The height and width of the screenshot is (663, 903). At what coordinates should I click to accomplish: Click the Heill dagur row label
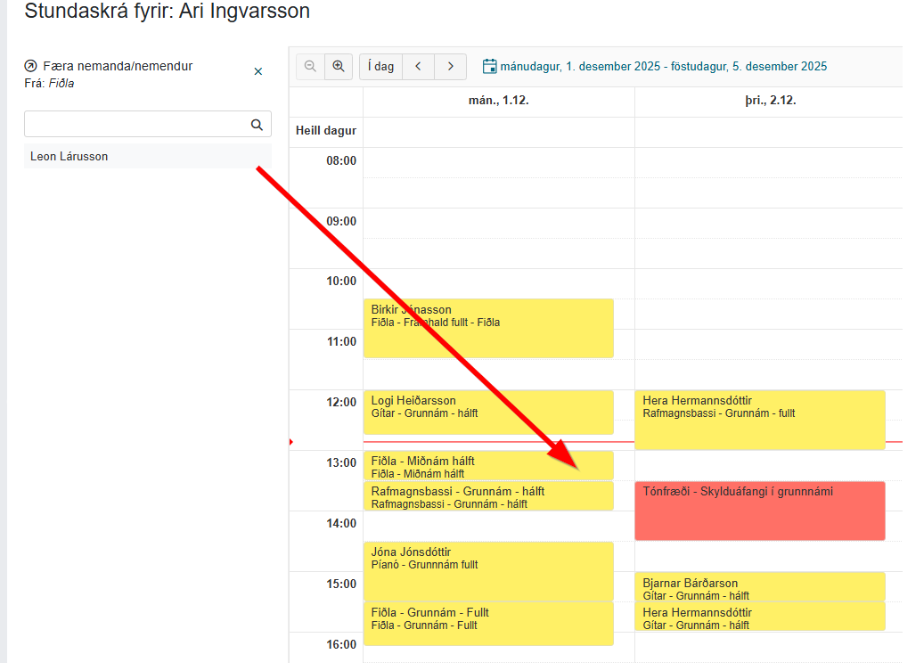pyautogui.click(x=326, y=131)
